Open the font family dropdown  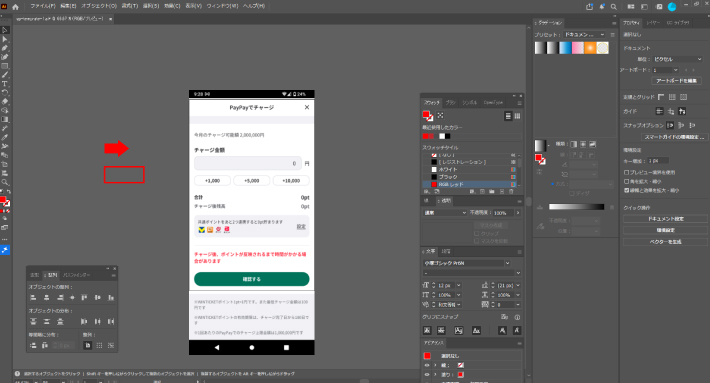coord(467,263)
